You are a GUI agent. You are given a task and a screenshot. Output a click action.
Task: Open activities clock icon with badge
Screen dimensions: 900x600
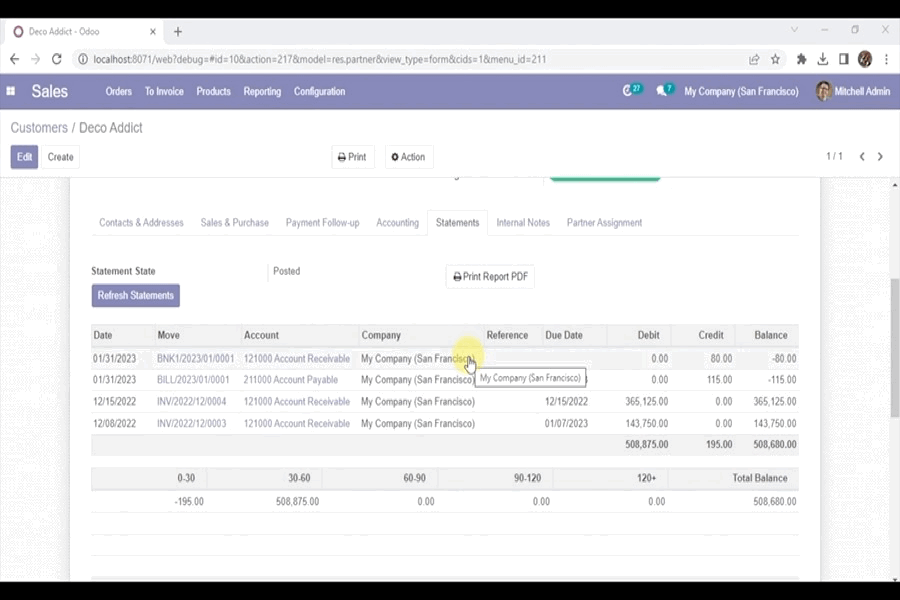pyautogui.click(x=633, y=90)
